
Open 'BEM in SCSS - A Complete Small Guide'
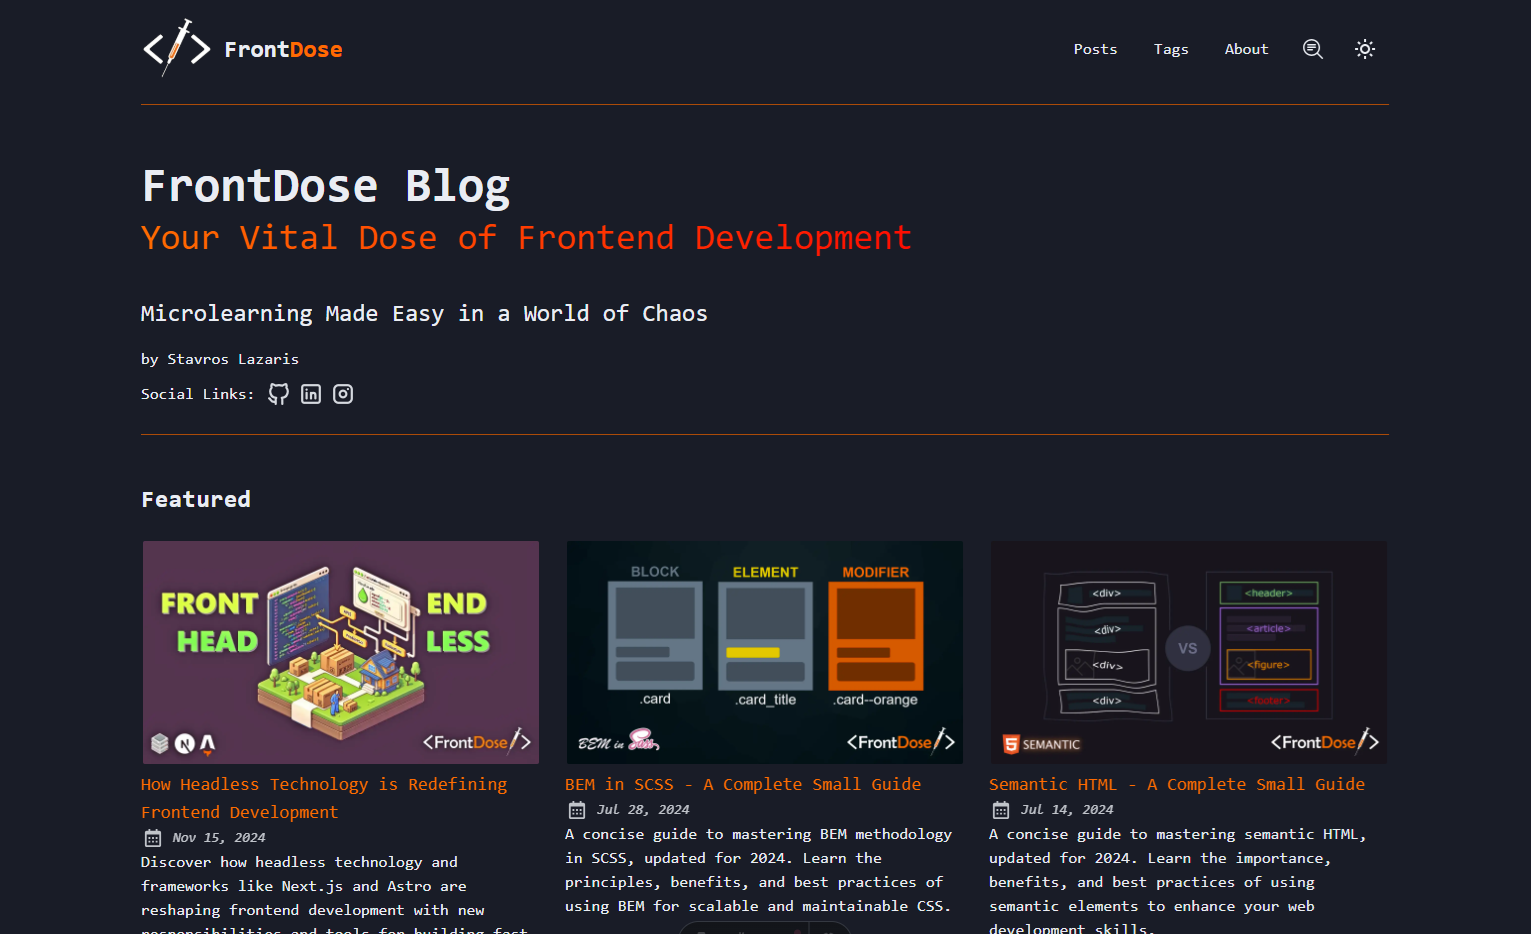click(743, 784)
